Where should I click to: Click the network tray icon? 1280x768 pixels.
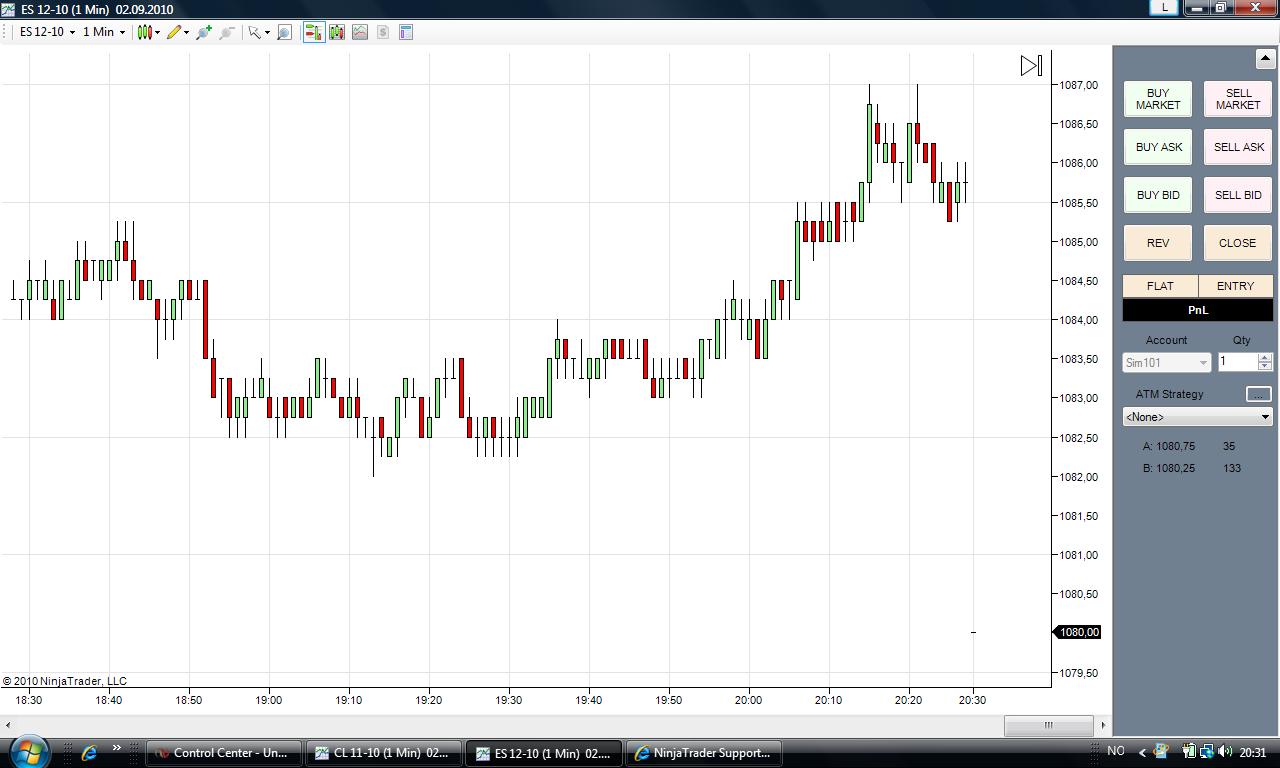click(1208, 752)
